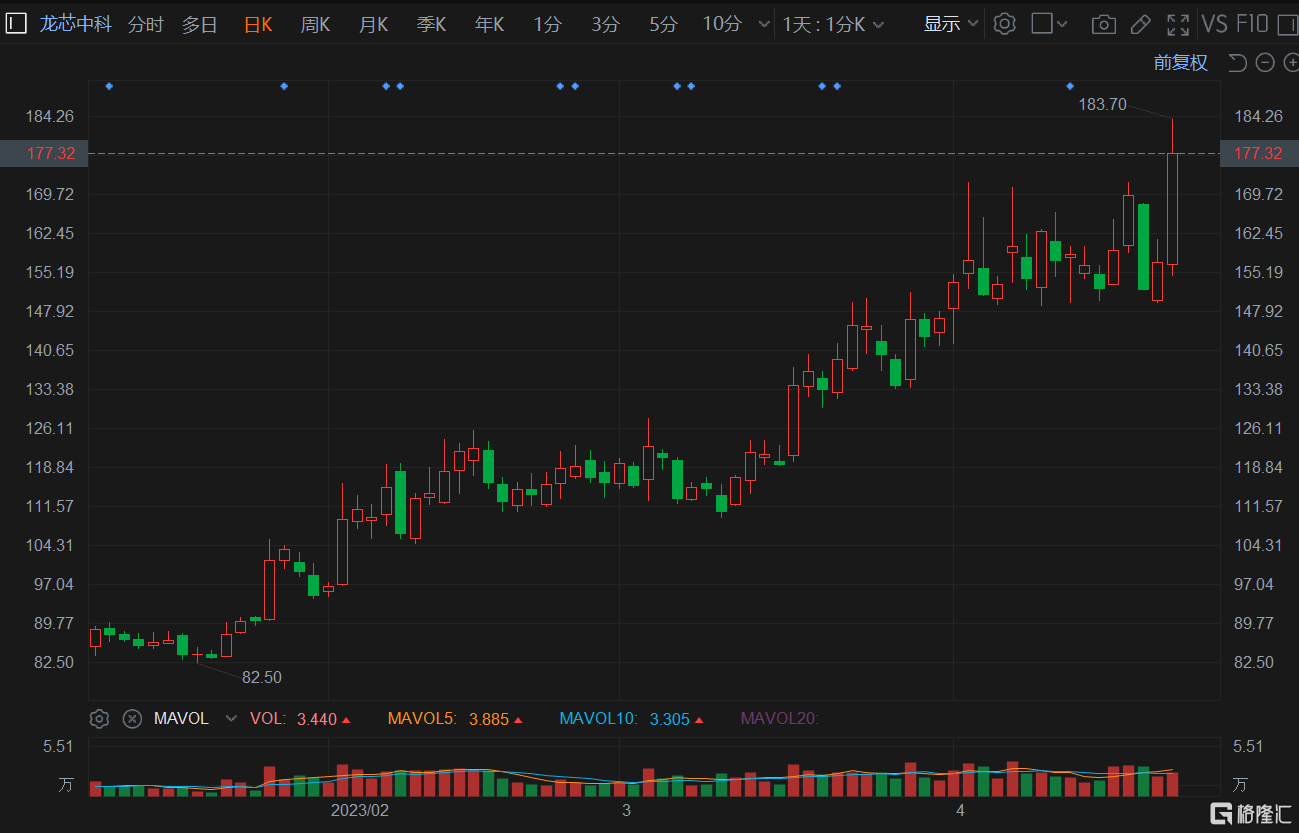Open VS stock comparison

click(x=1214, y=24)
